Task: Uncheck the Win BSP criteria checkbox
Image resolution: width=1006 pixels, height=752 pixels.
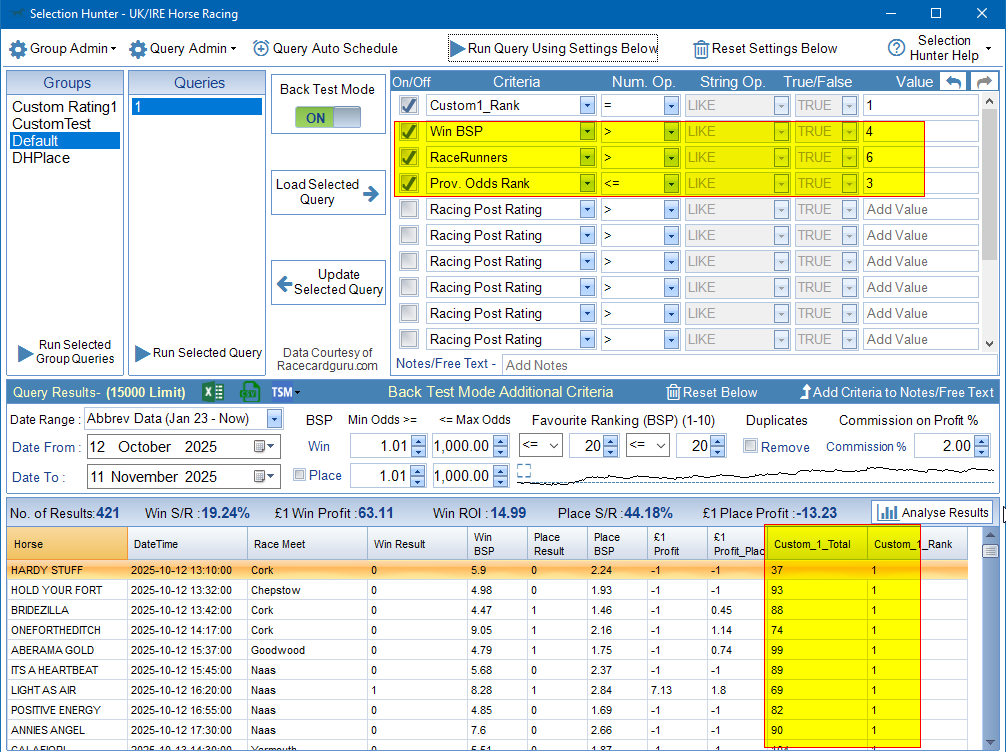Action: pyautogui.click(x=409, y=131)
